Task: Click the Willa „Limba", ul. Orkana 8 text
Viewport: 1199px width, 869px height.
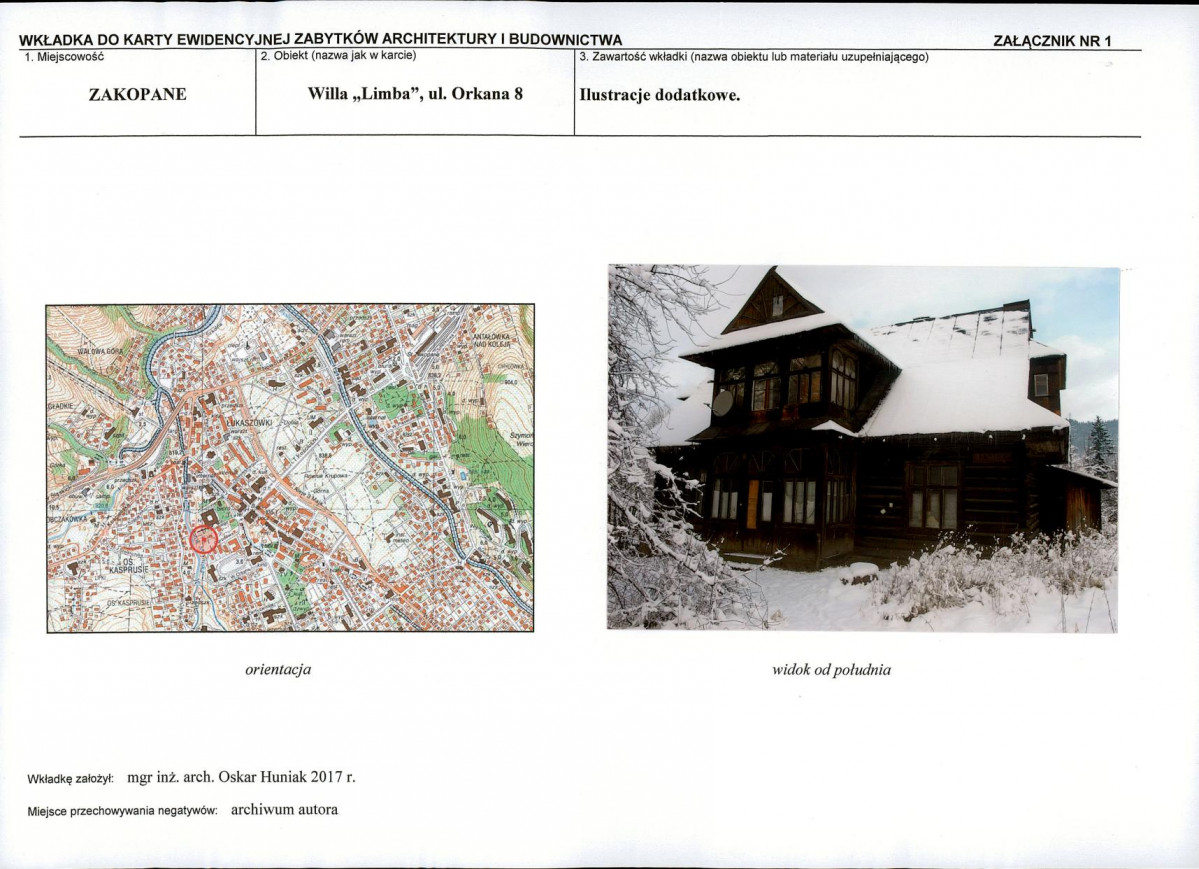Action: tap(416, 96)
